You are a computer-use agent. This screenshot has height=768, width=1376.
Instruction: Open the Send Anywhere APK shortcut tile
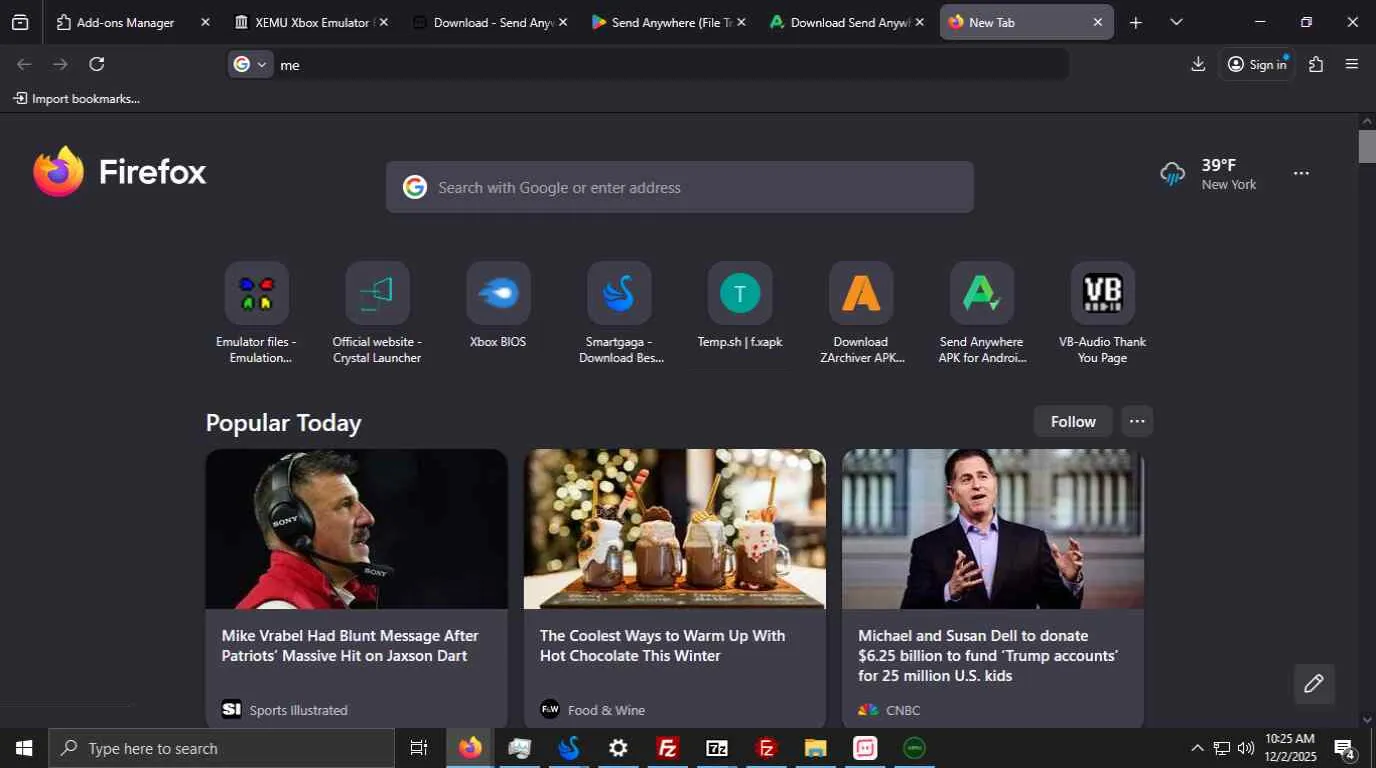(x=982, y=313)
